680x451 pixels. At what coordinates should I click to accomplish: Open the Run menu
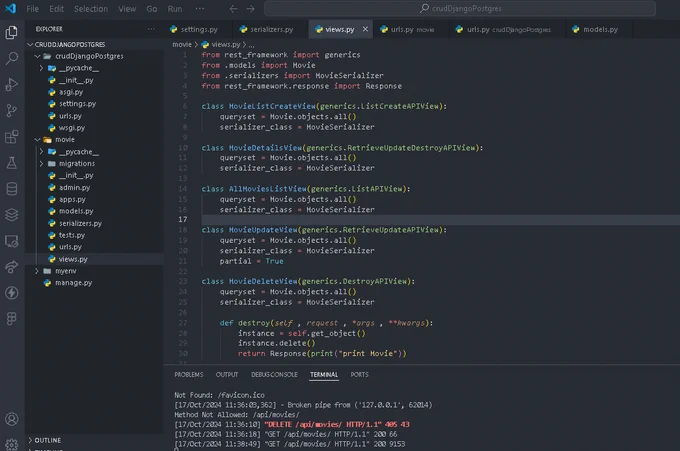(175, 9)
